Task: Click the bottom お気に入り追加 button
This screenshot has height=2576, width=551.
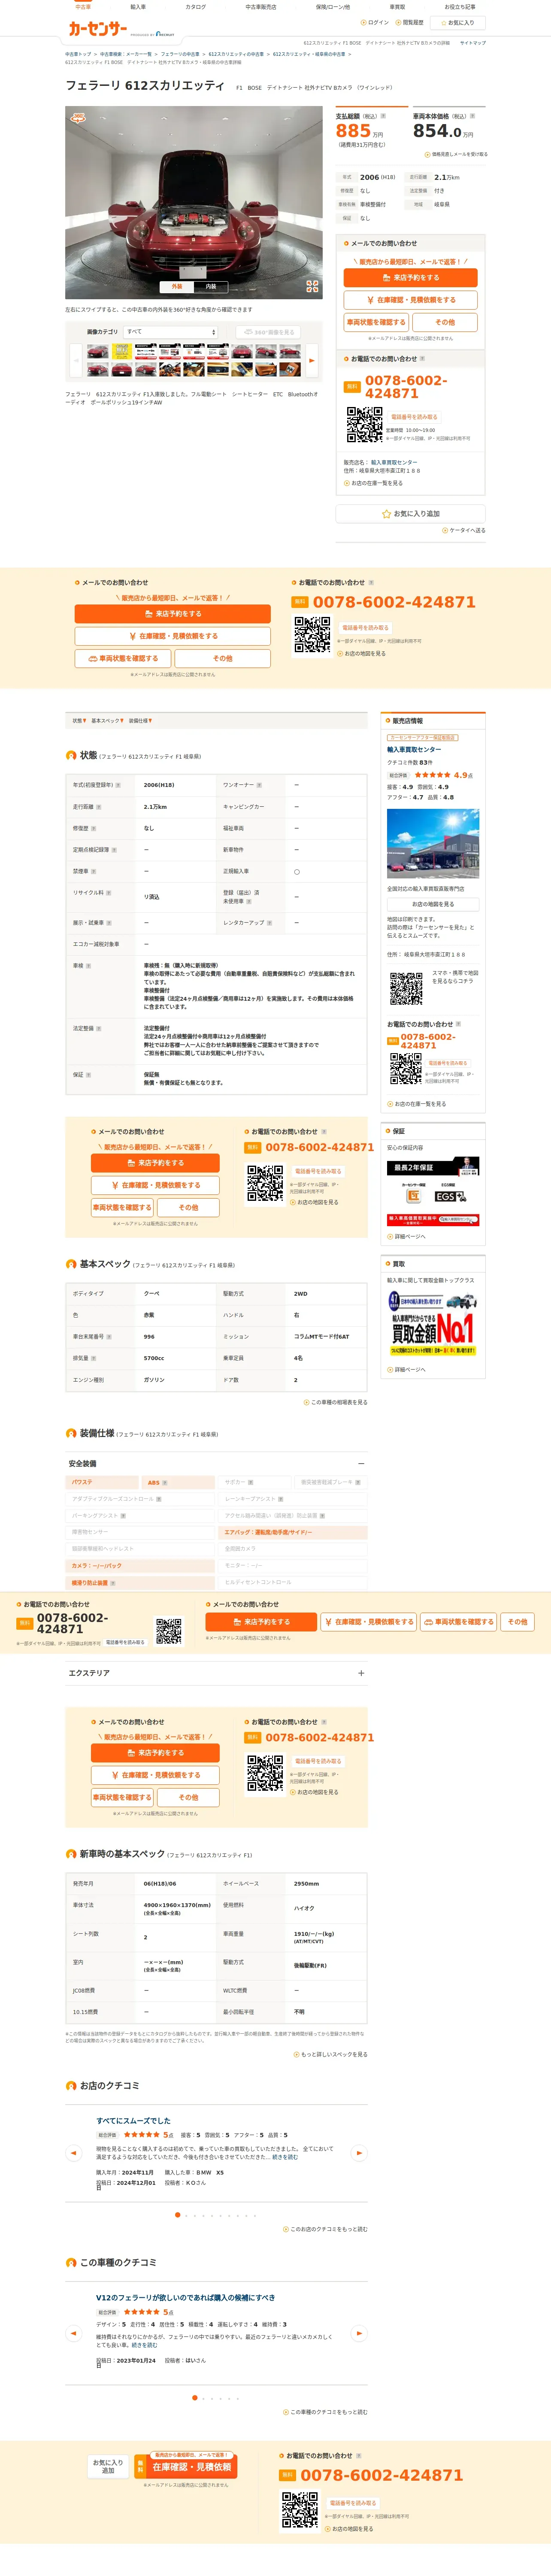Action: coord(108,2467)
